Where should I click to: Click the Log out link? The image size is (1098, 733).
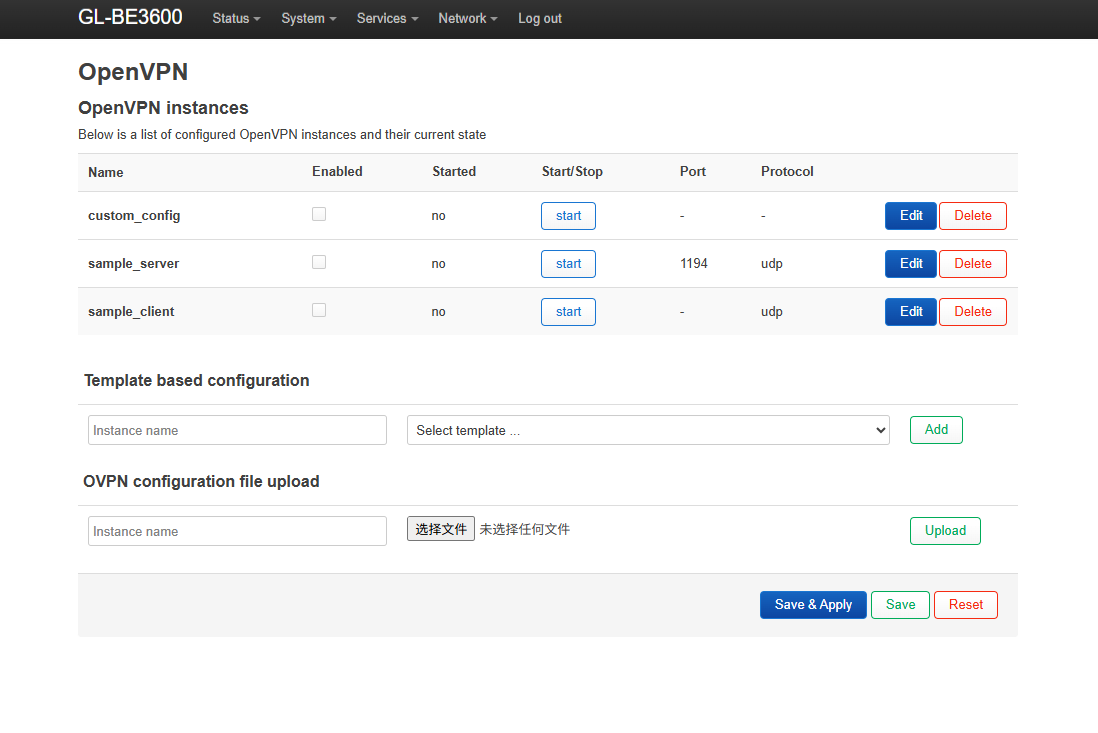[540, 18]
